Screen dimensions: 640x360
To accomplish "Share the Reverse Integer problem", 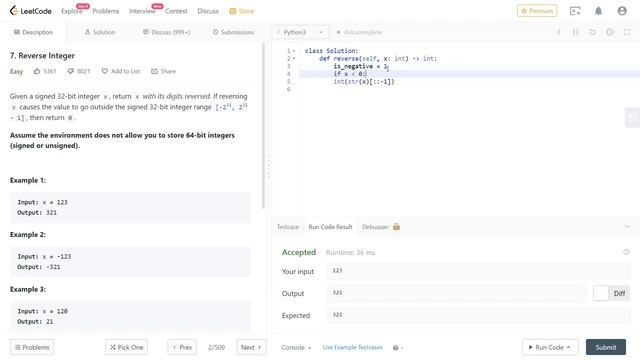I will 163,71.
